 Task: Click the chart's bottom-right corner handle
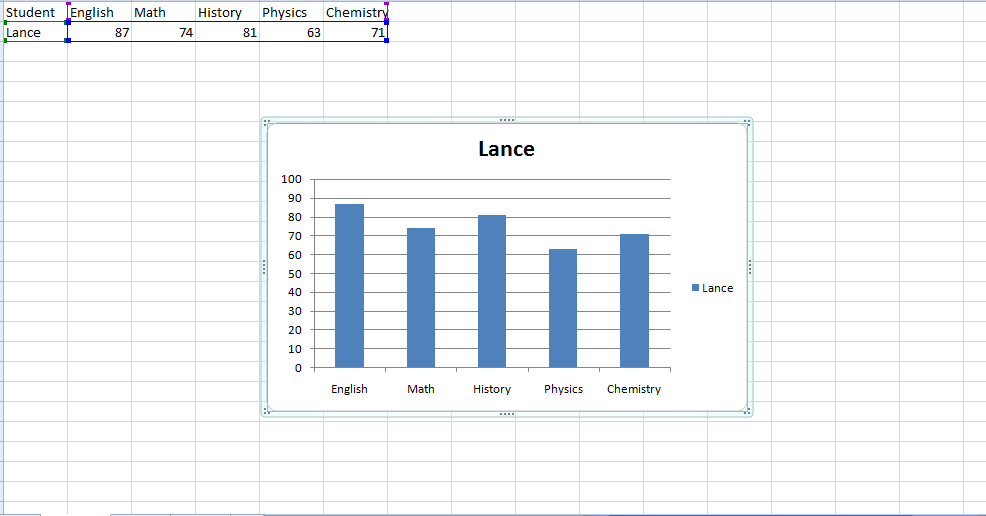click(747, 412)
